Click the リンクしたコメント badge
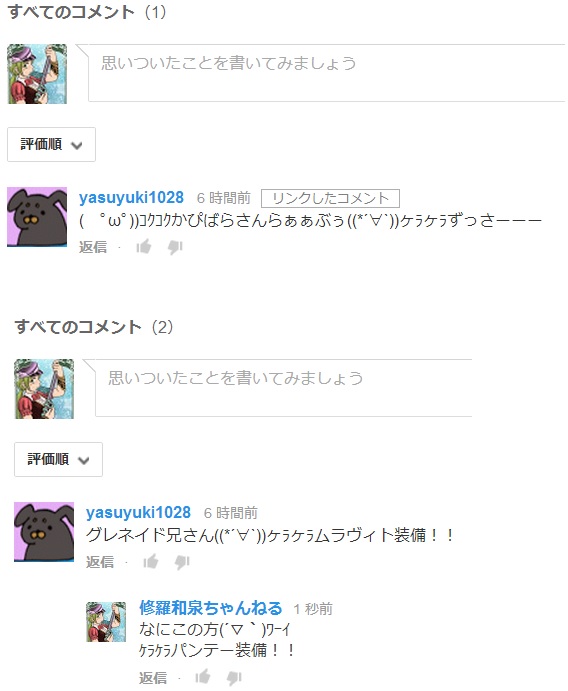The width and height of the screenshot is (568, 691). coord(330,198)
